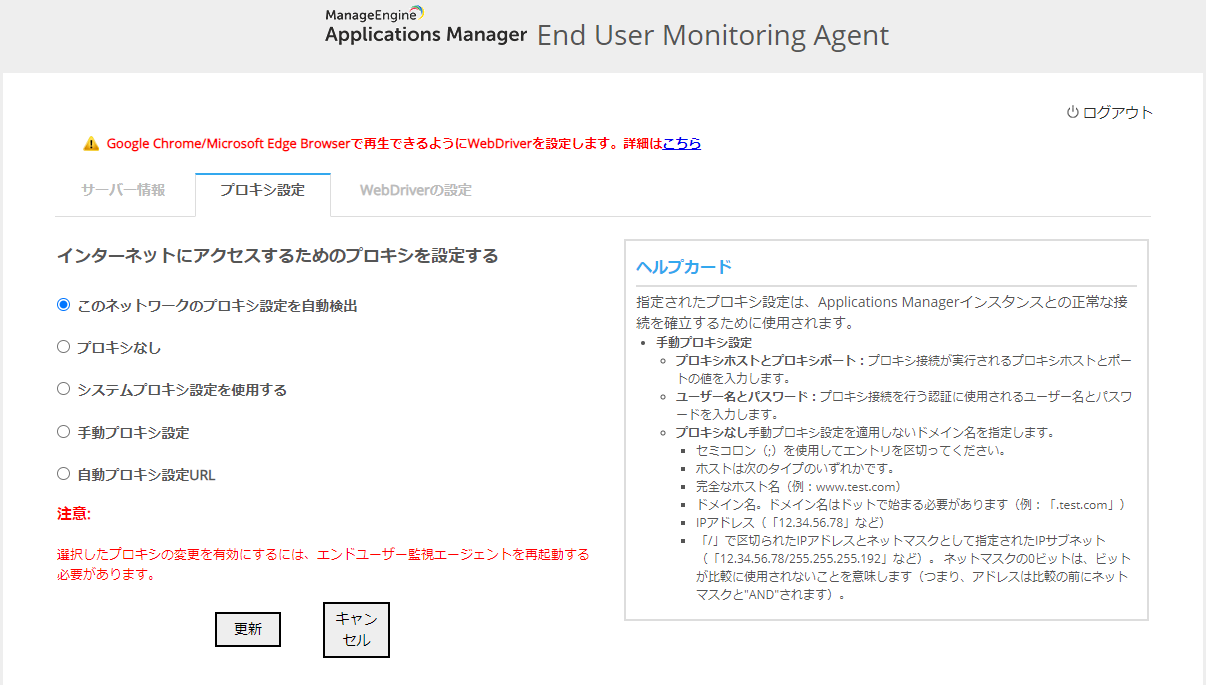Screen dimensions: 1206x685
Task: Click the power icon beside ログアウト
Action: pos(1072,113)
